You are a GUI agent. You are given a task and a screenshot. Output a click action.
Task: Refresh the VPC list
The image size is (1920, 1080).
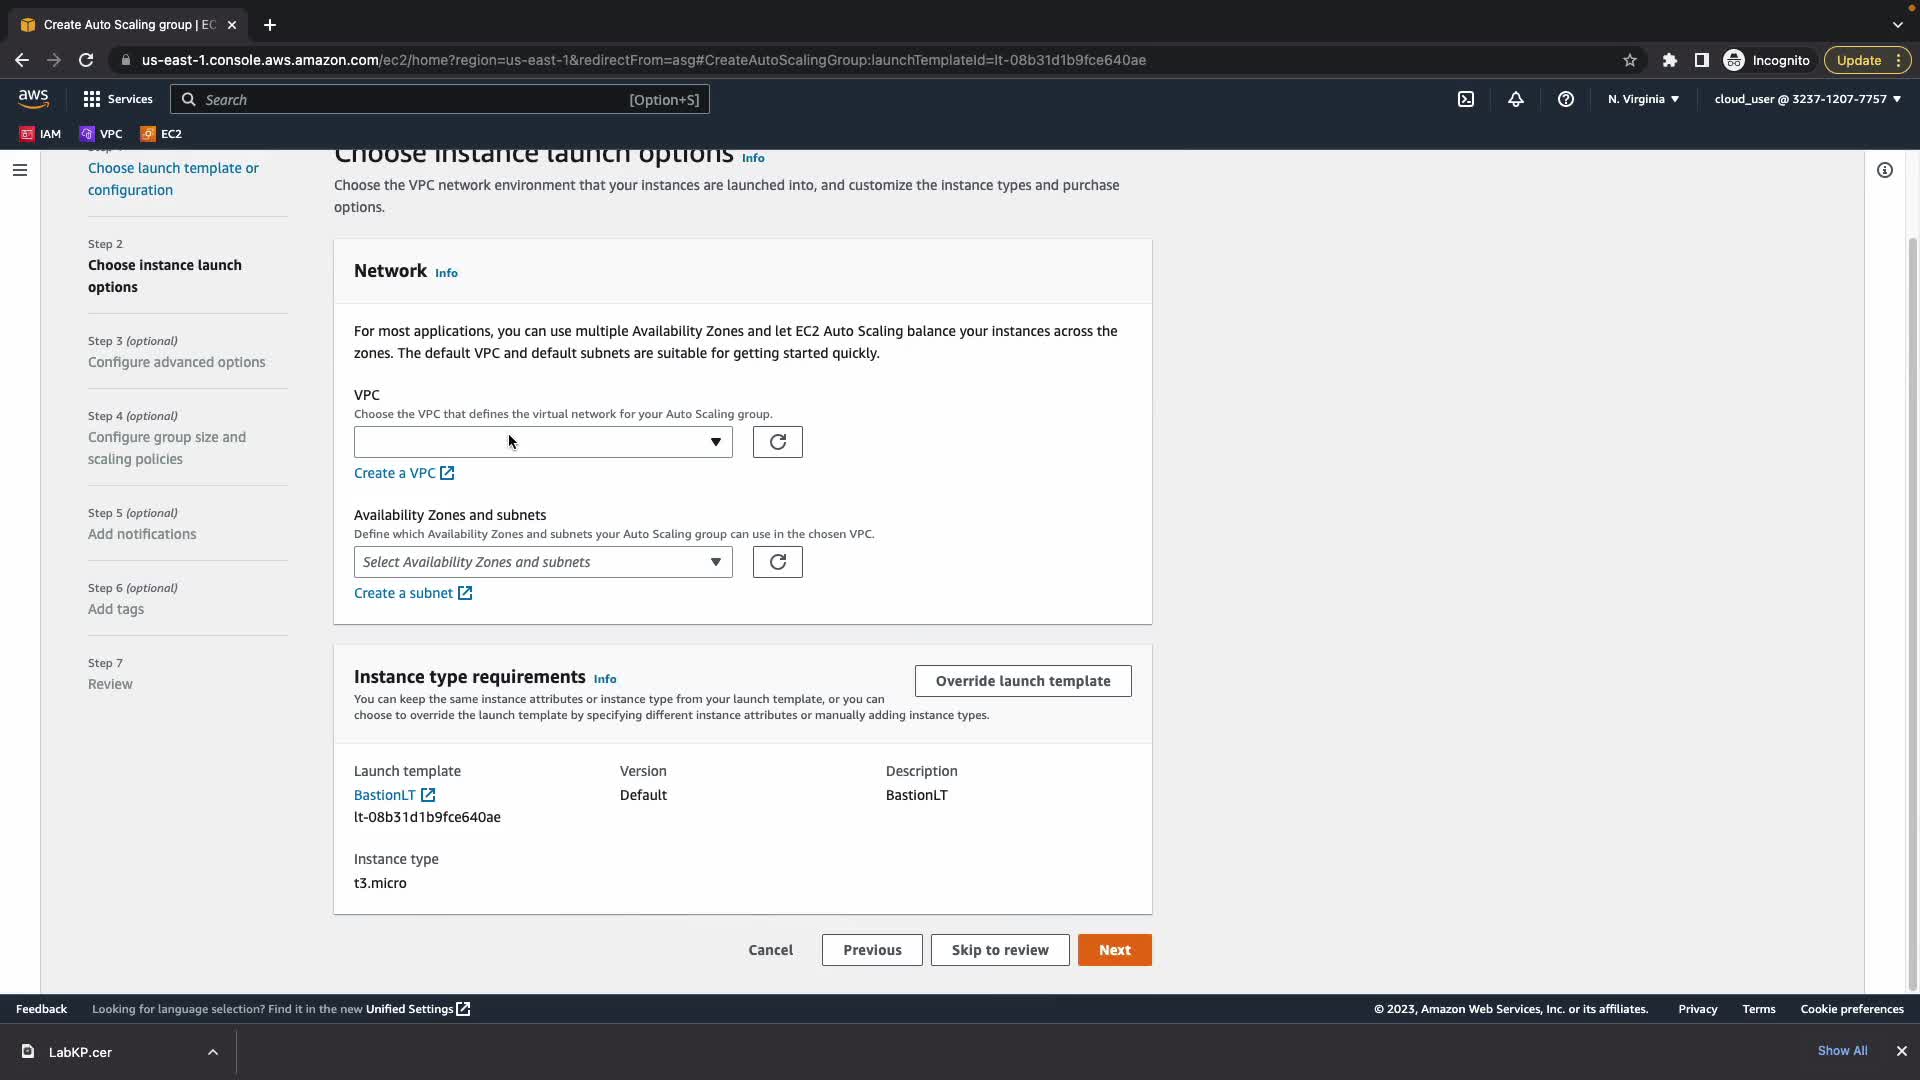tap(777, 442)
